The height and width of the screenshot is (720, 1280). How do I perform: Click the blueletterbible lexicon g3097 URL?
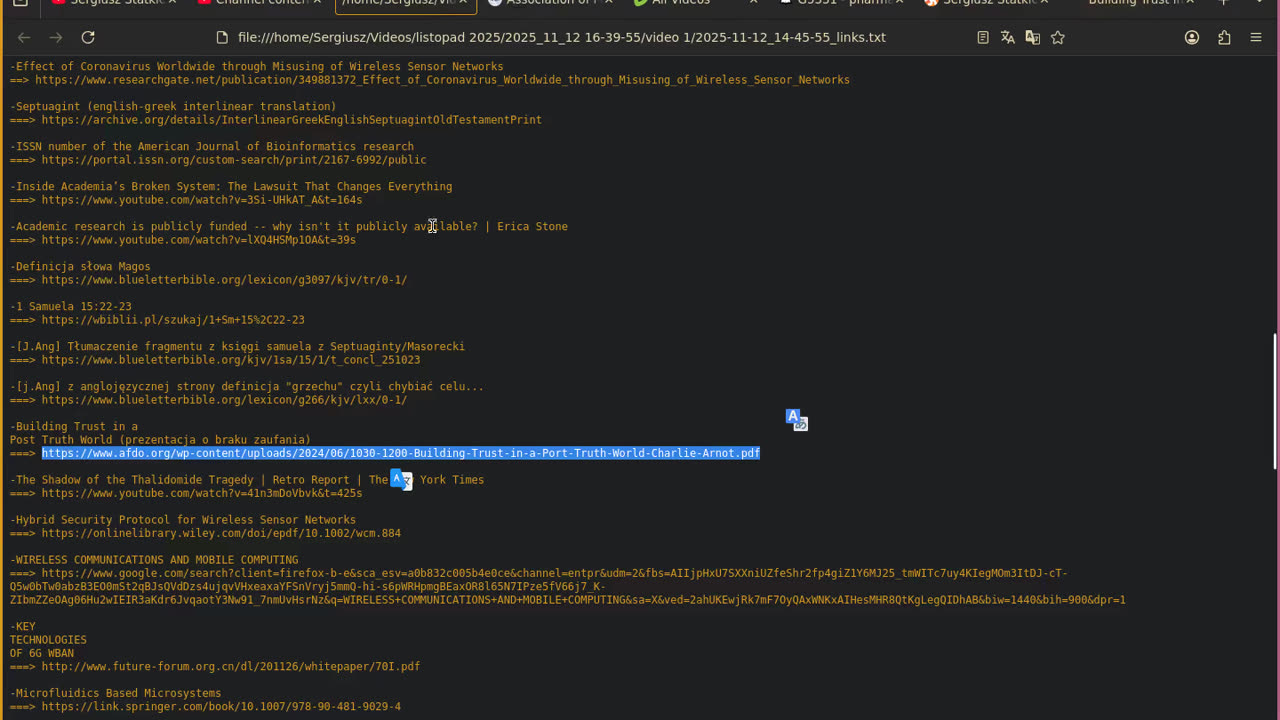(224, 280)
